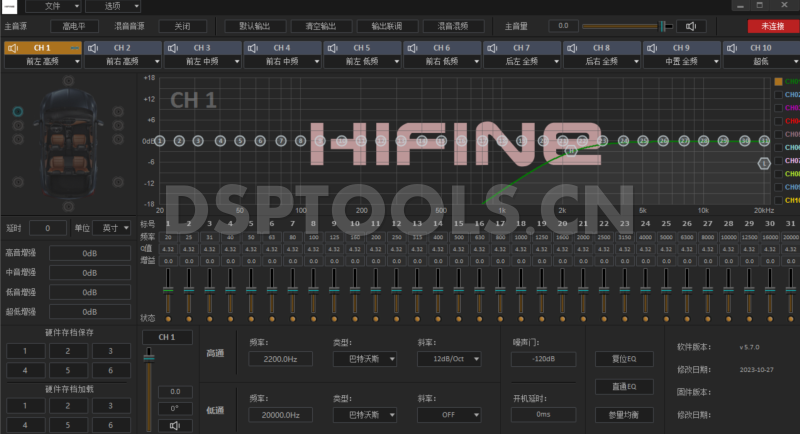Viewport: 800px width, 434px height.
Task: Mute master volume via 主音量 speaker icon
Action: click(x=691, y=26)
